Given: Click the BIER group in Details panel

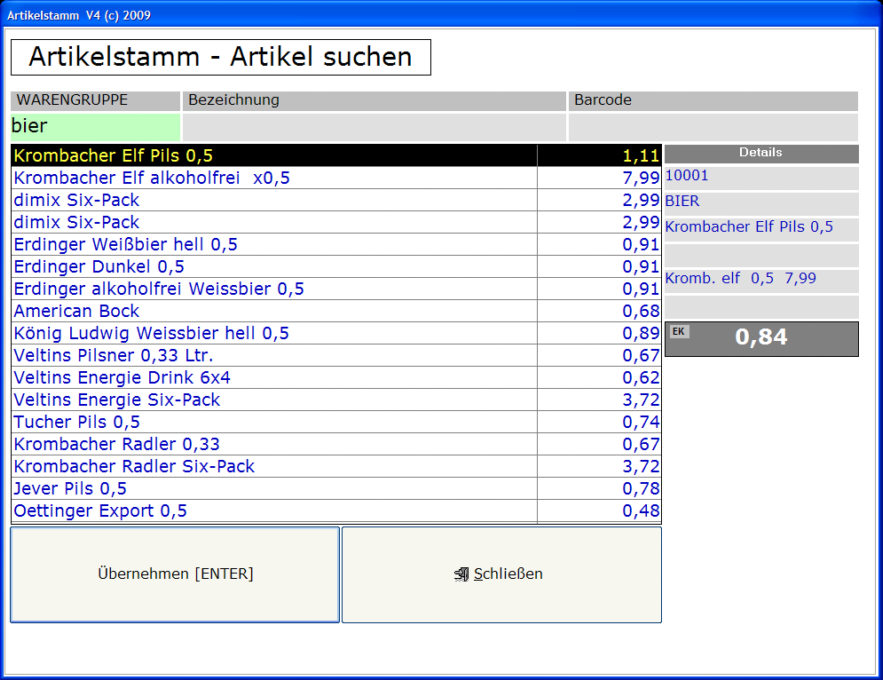Looking at the screenshot, I should coord(761,203).
